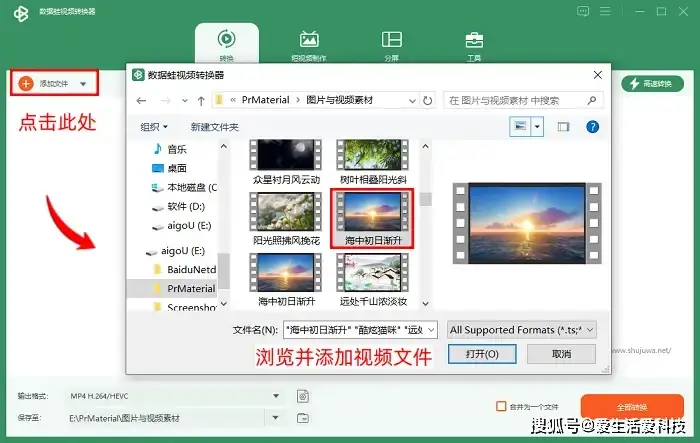Open the 工具 toolbox icon
Image resolution: width=700 pixels, height=443 pixels.
coord(474,41)
